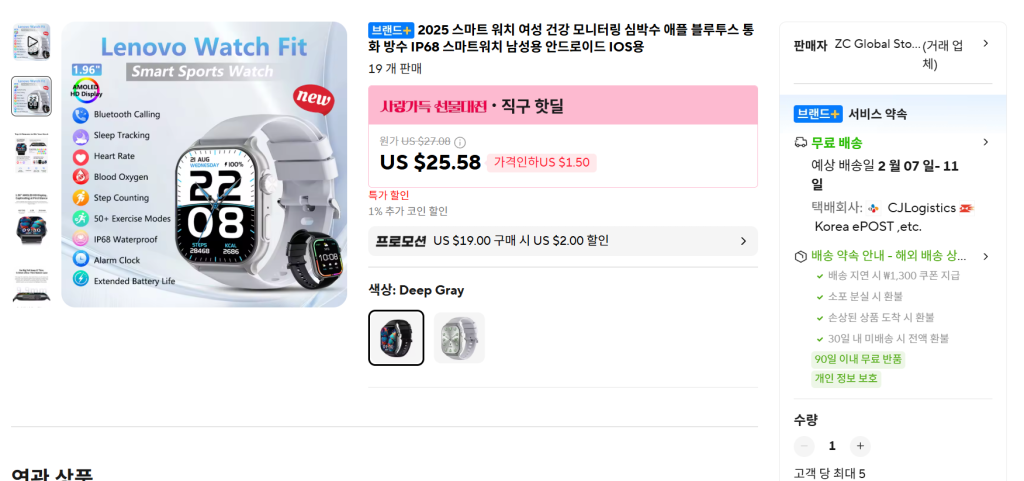This screenshot has width=1024, height=481.
Task: Select the light gray watch color option
Action: click(x=459, y=338)
